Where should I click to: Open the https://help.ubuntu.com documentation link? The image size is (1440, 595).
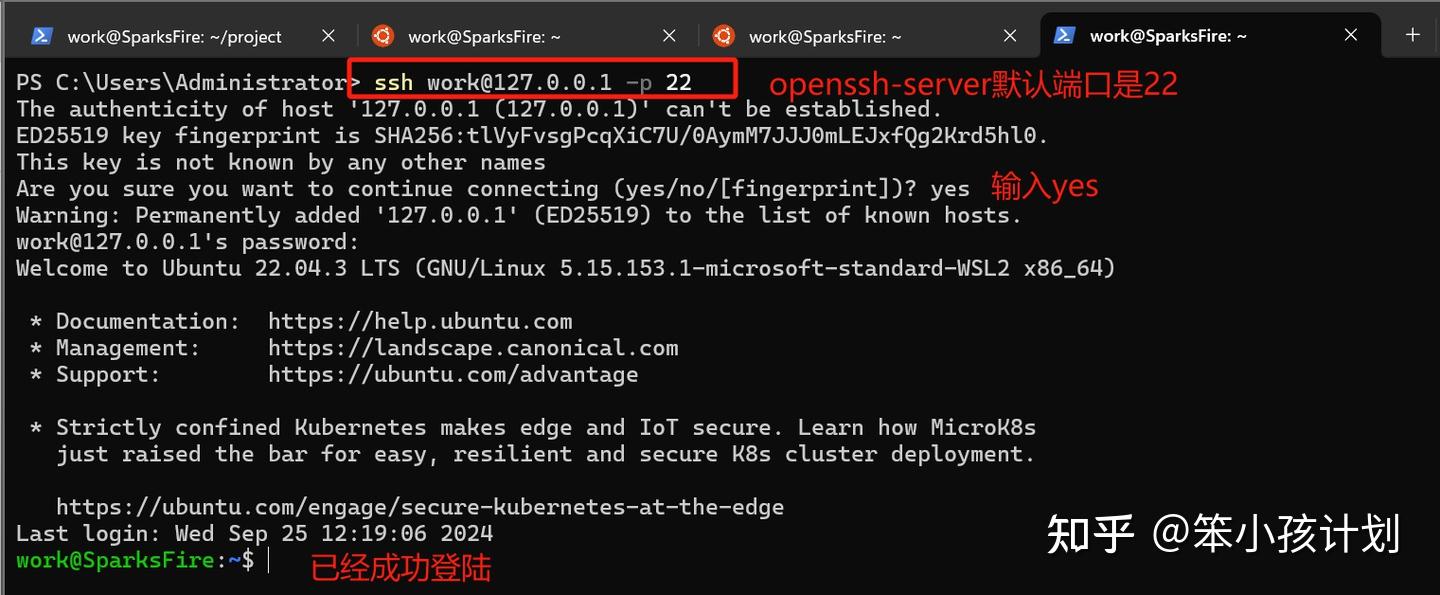click(420, 320)
